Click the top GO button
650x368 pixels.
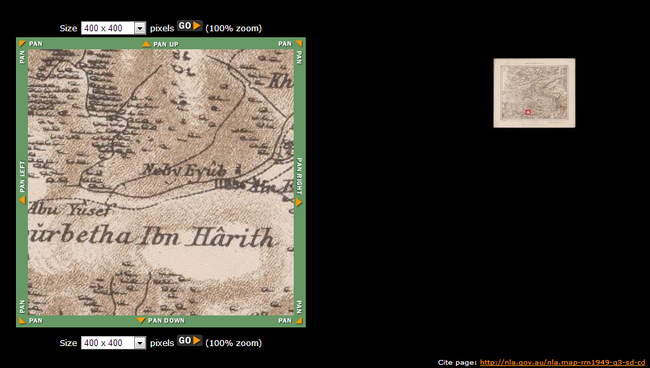pyautogui.click(x=190, y=26)
